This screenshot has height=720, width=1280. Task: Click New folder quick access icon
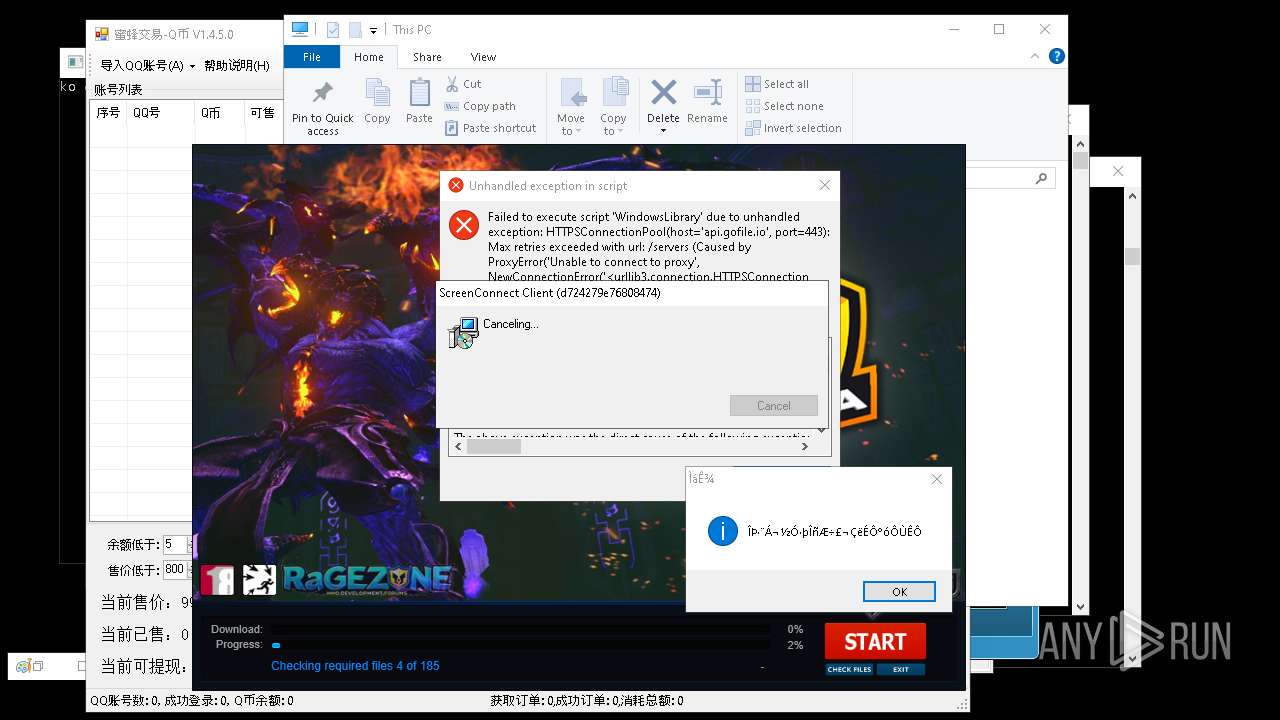tap(355, 30)
